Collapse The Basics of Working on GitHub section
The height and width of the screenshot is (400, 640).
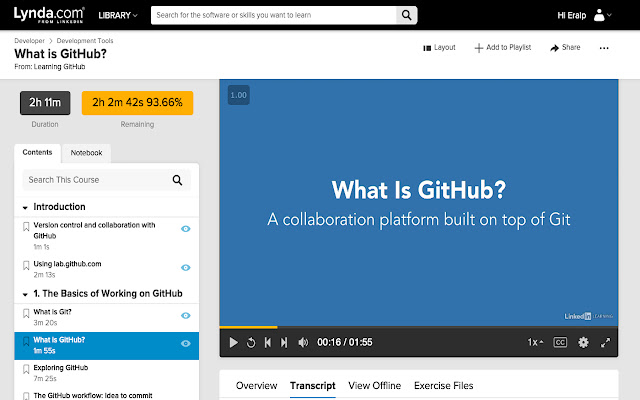25,294
